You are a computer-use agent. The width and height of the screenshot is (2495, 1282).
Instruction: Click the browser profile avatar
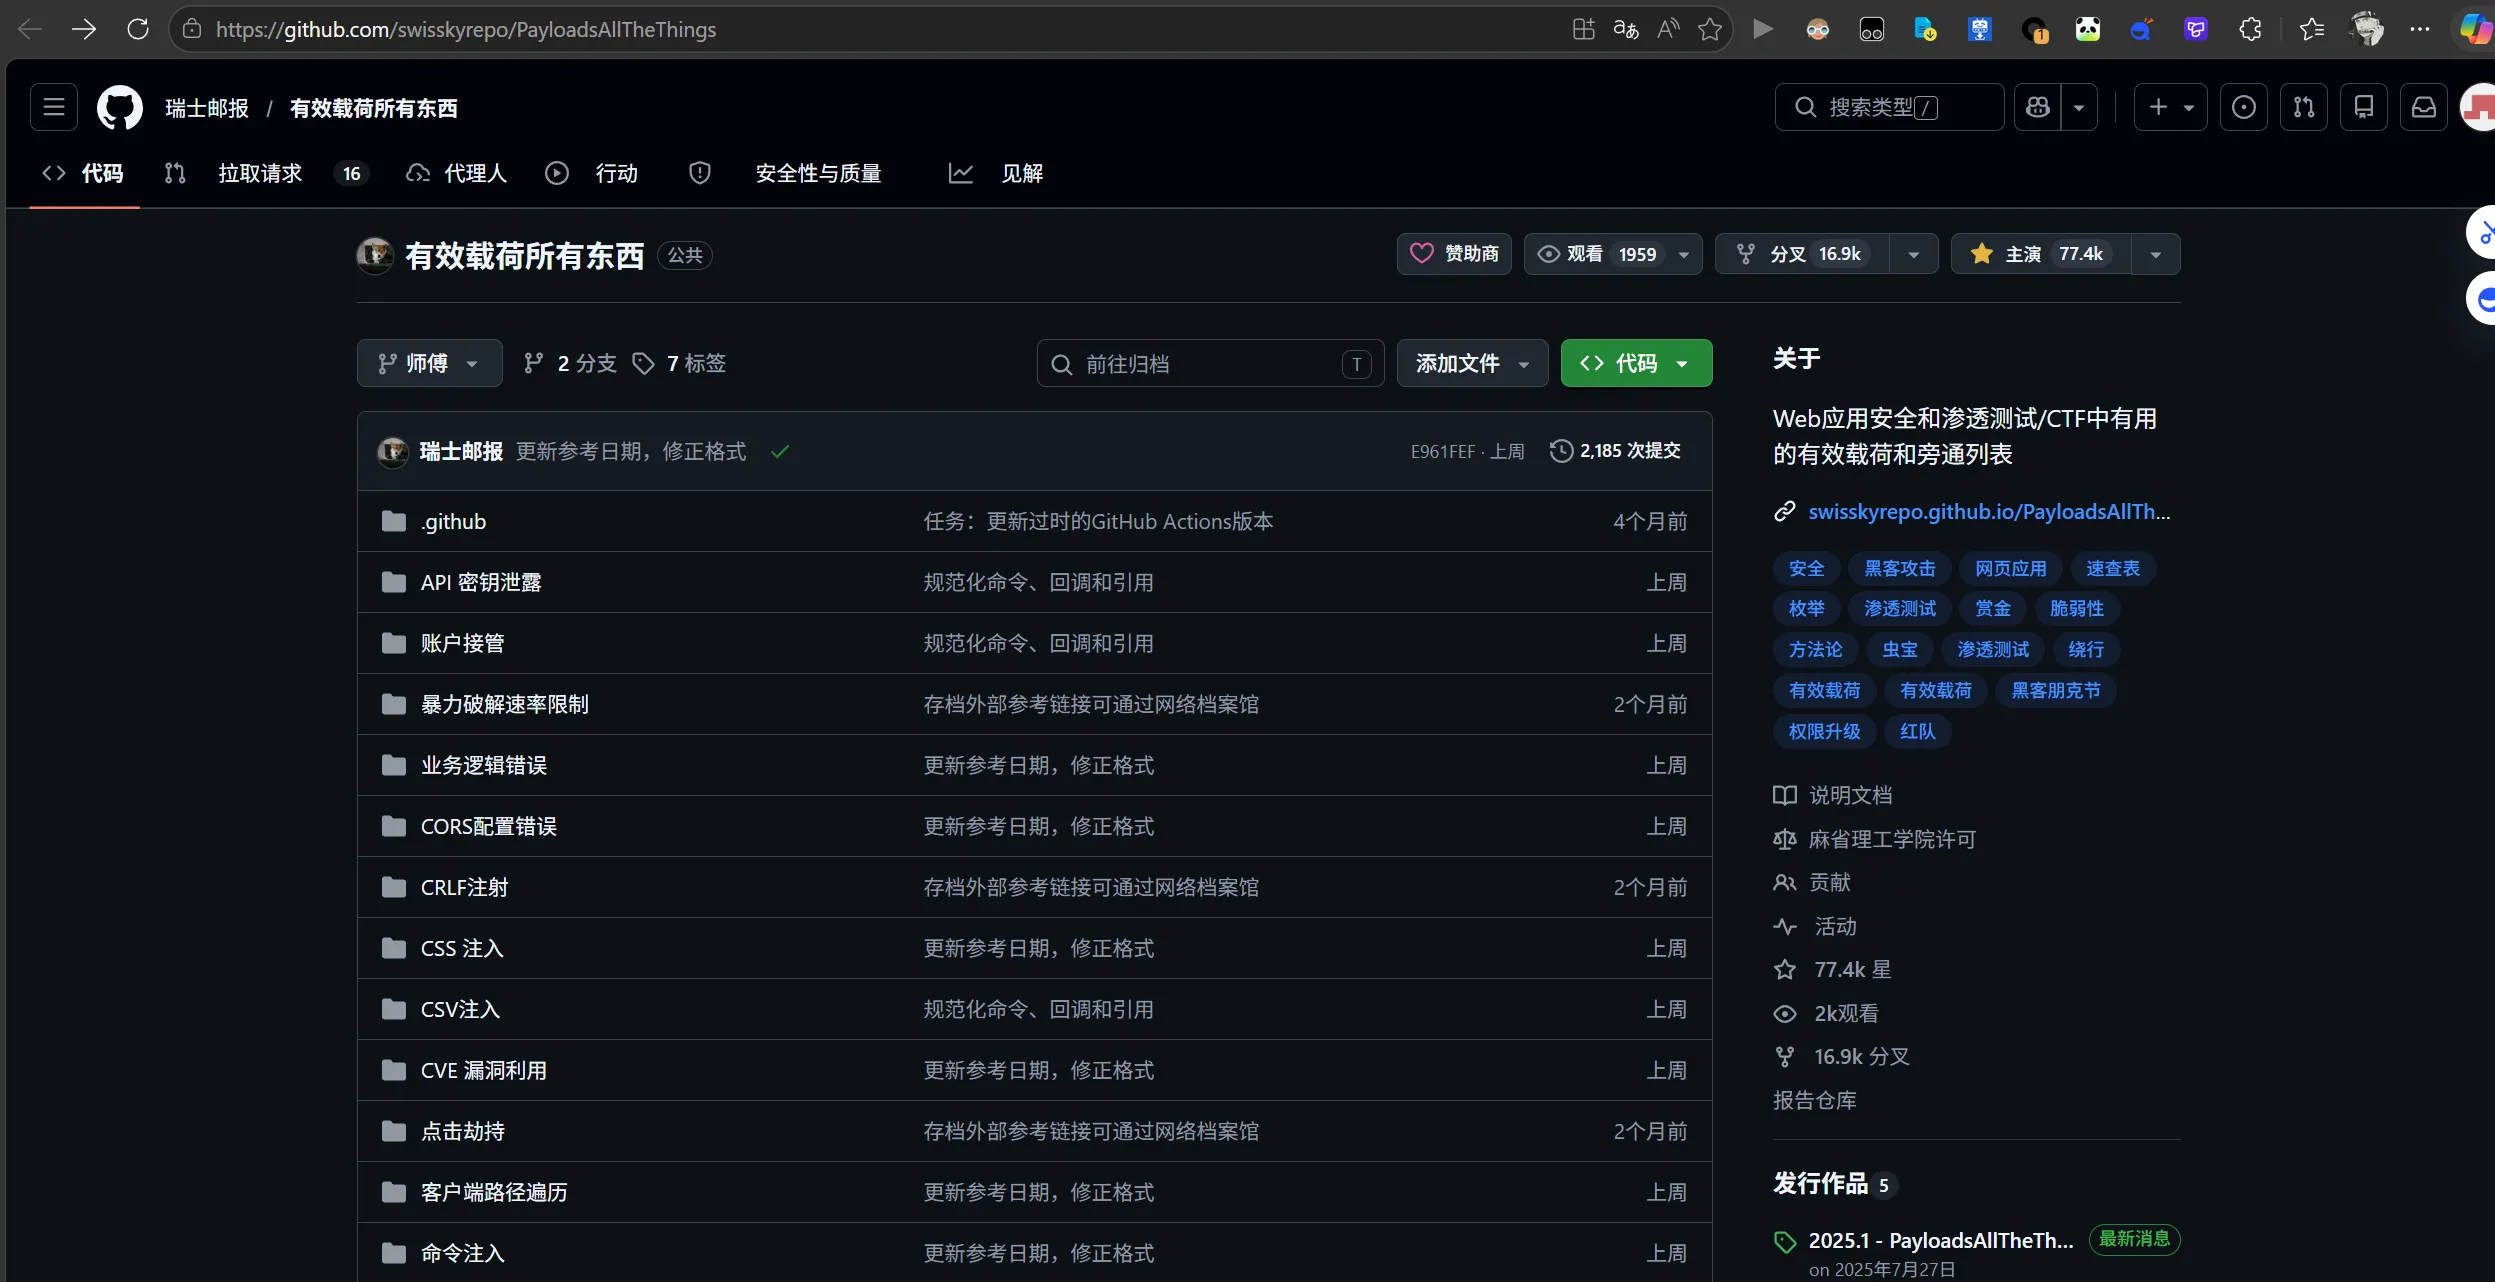click(x=2367, y=29)
